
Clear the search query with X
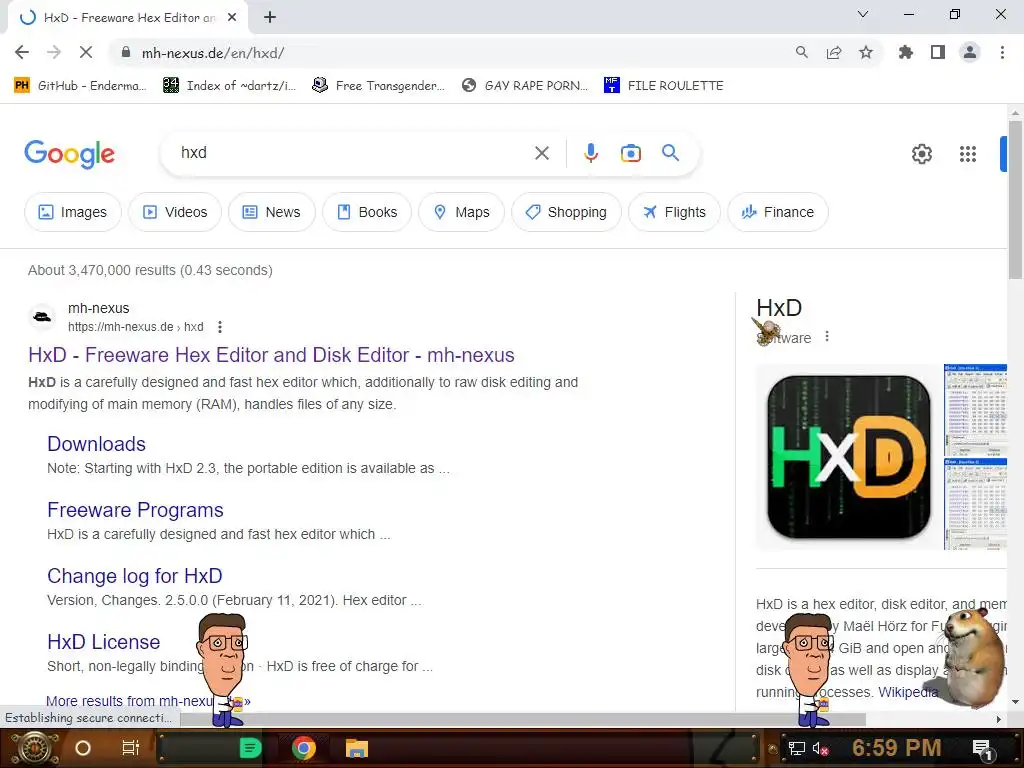pos(541,153)
